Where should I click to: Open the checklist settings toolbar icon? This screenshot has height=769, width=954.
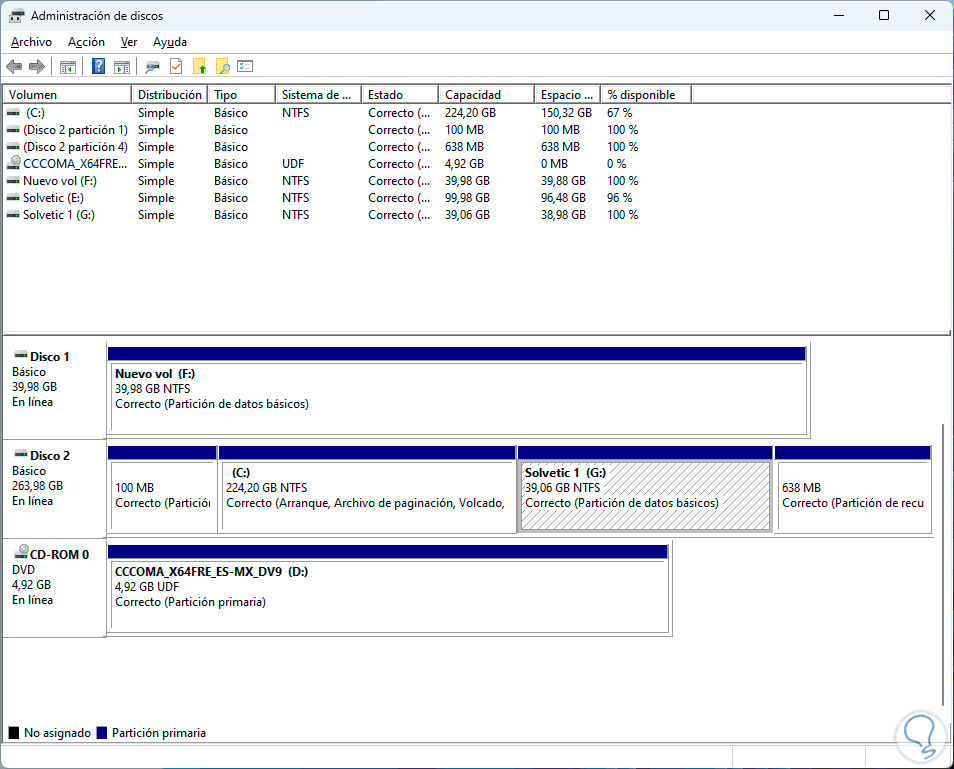click(x=245, y=66)
